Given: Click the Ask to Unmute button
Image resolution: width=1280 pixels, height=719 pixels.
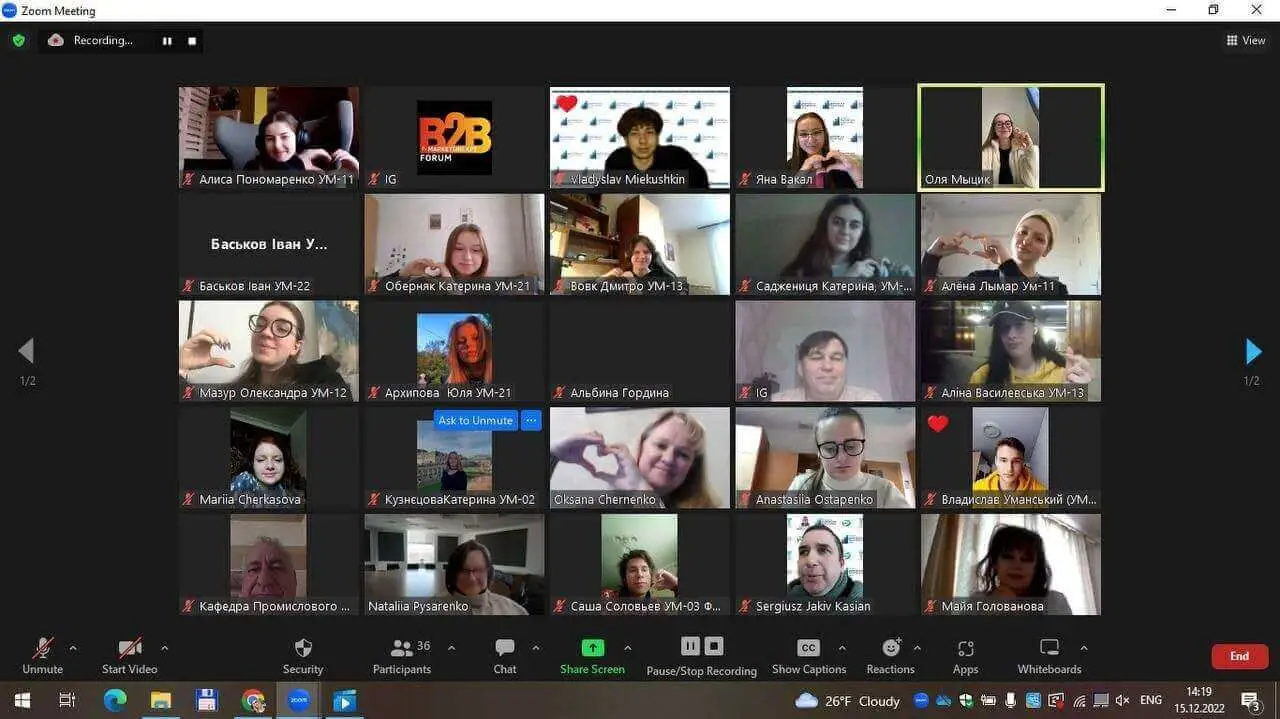Looking at the screenshot, I should click(475, 420).
